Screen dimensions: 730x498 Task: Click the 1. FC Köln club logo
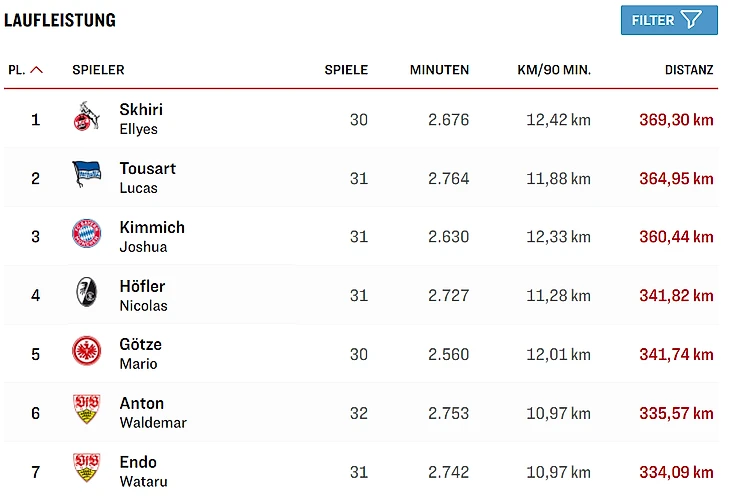(86, 118)
